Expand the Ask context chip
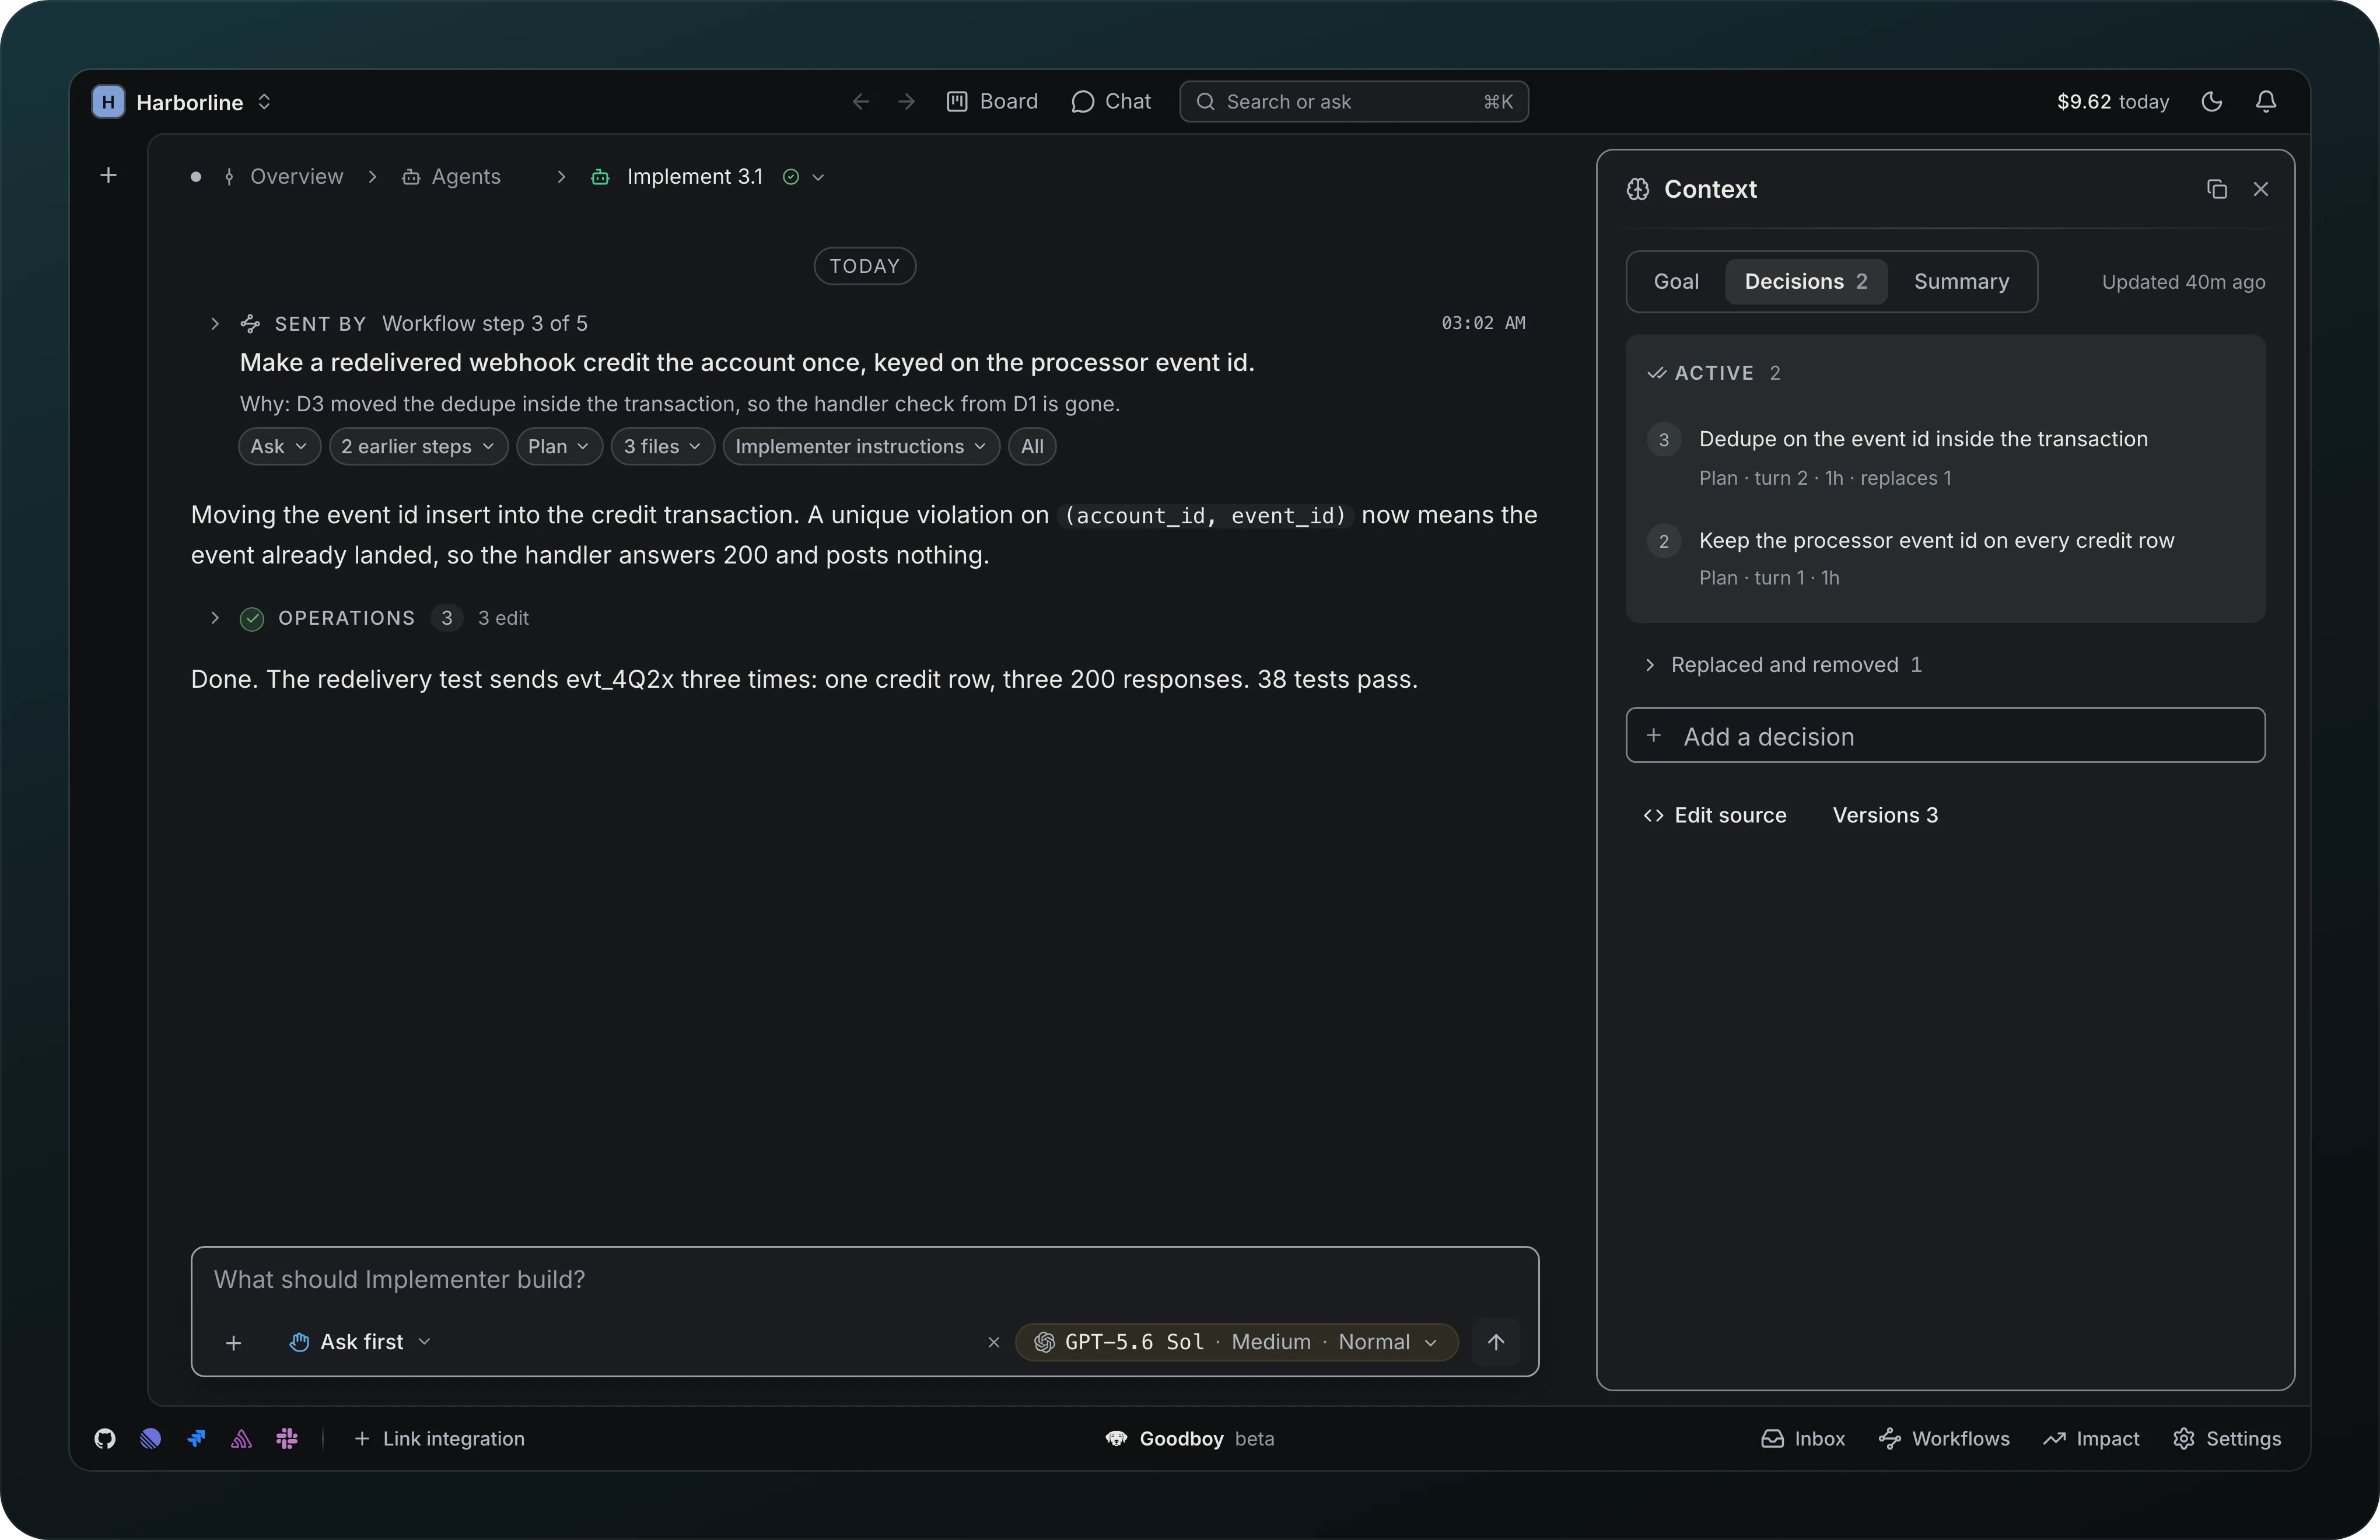Viewport: 2380px width, 1540px height. pyautogui.click(x=279, y=447)
